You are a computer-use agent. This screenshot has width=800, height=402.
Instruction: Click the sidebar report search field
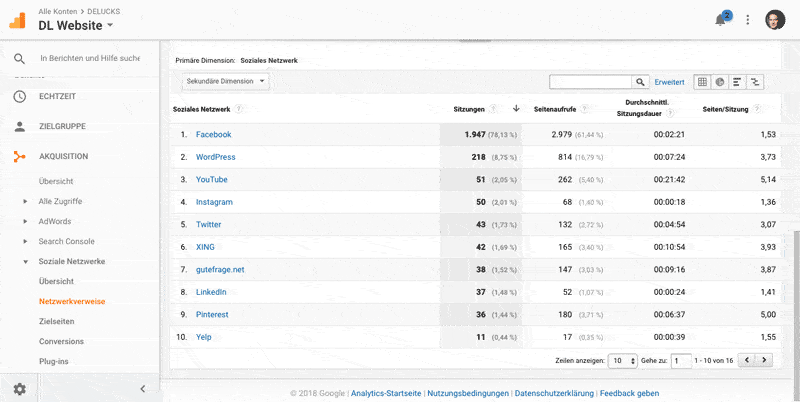coord(90,58)
